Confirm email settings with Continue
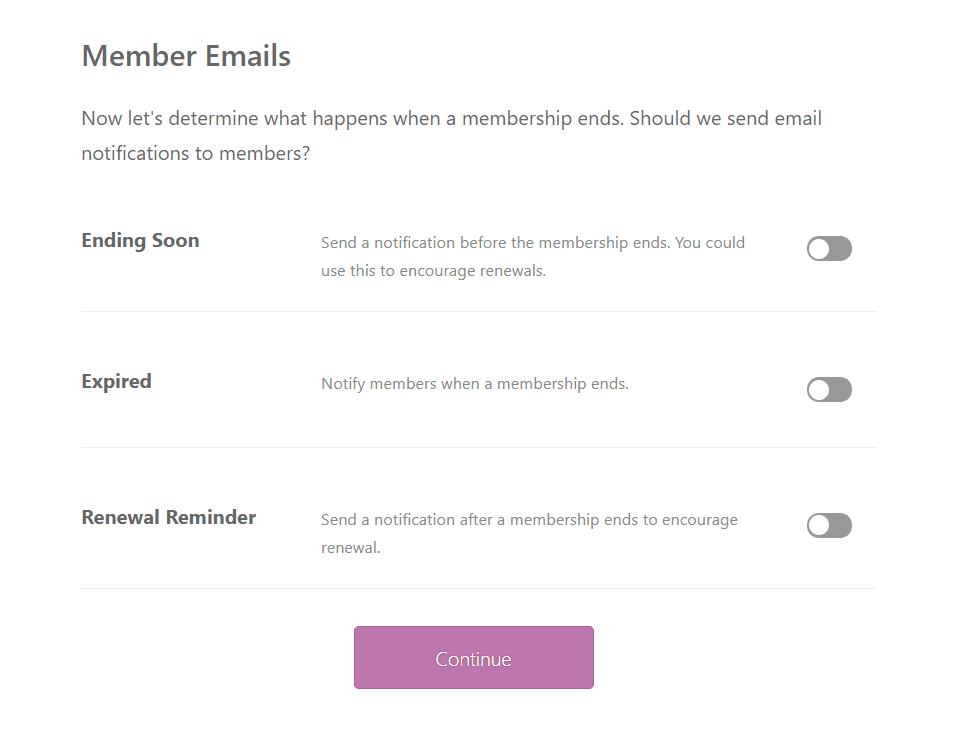Viewport: 960px width, 730px height. click(x=473, y=657)
